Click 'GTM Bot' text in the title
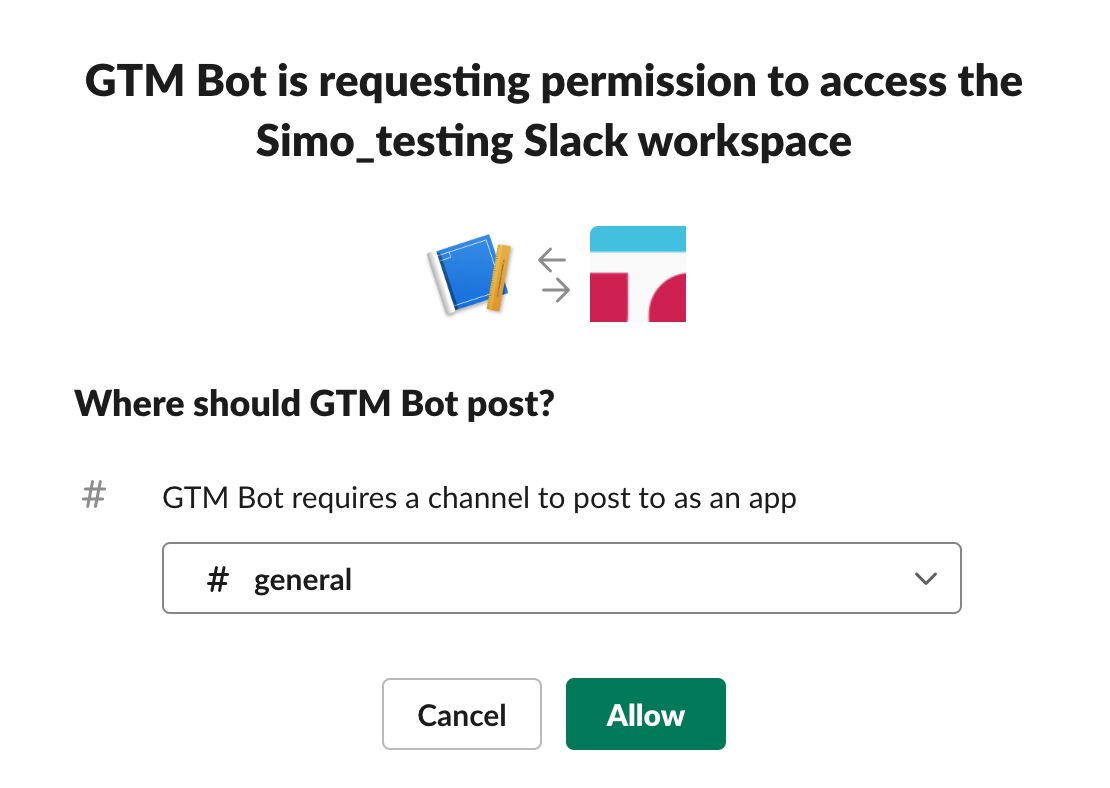The image size is (1110, 788). pyautogui.click(x=176, y=81)
